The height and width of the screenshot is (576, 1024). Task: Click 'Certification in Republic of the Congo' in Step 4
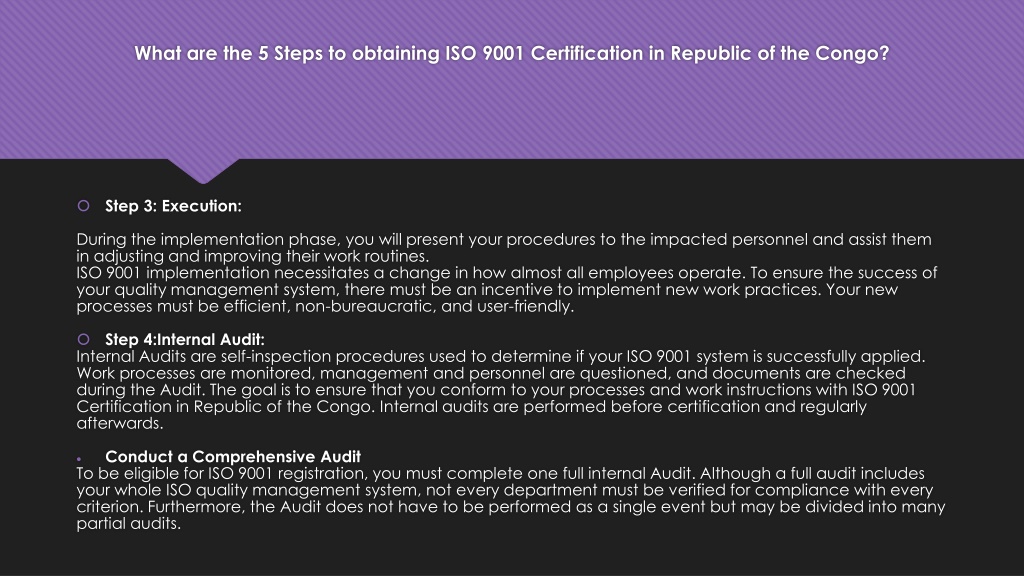coord(225,407)
